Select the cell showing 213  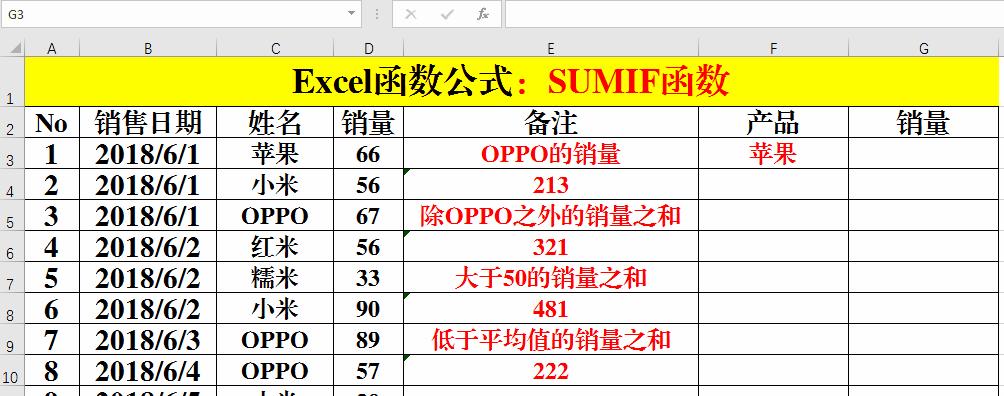(551, 185)
